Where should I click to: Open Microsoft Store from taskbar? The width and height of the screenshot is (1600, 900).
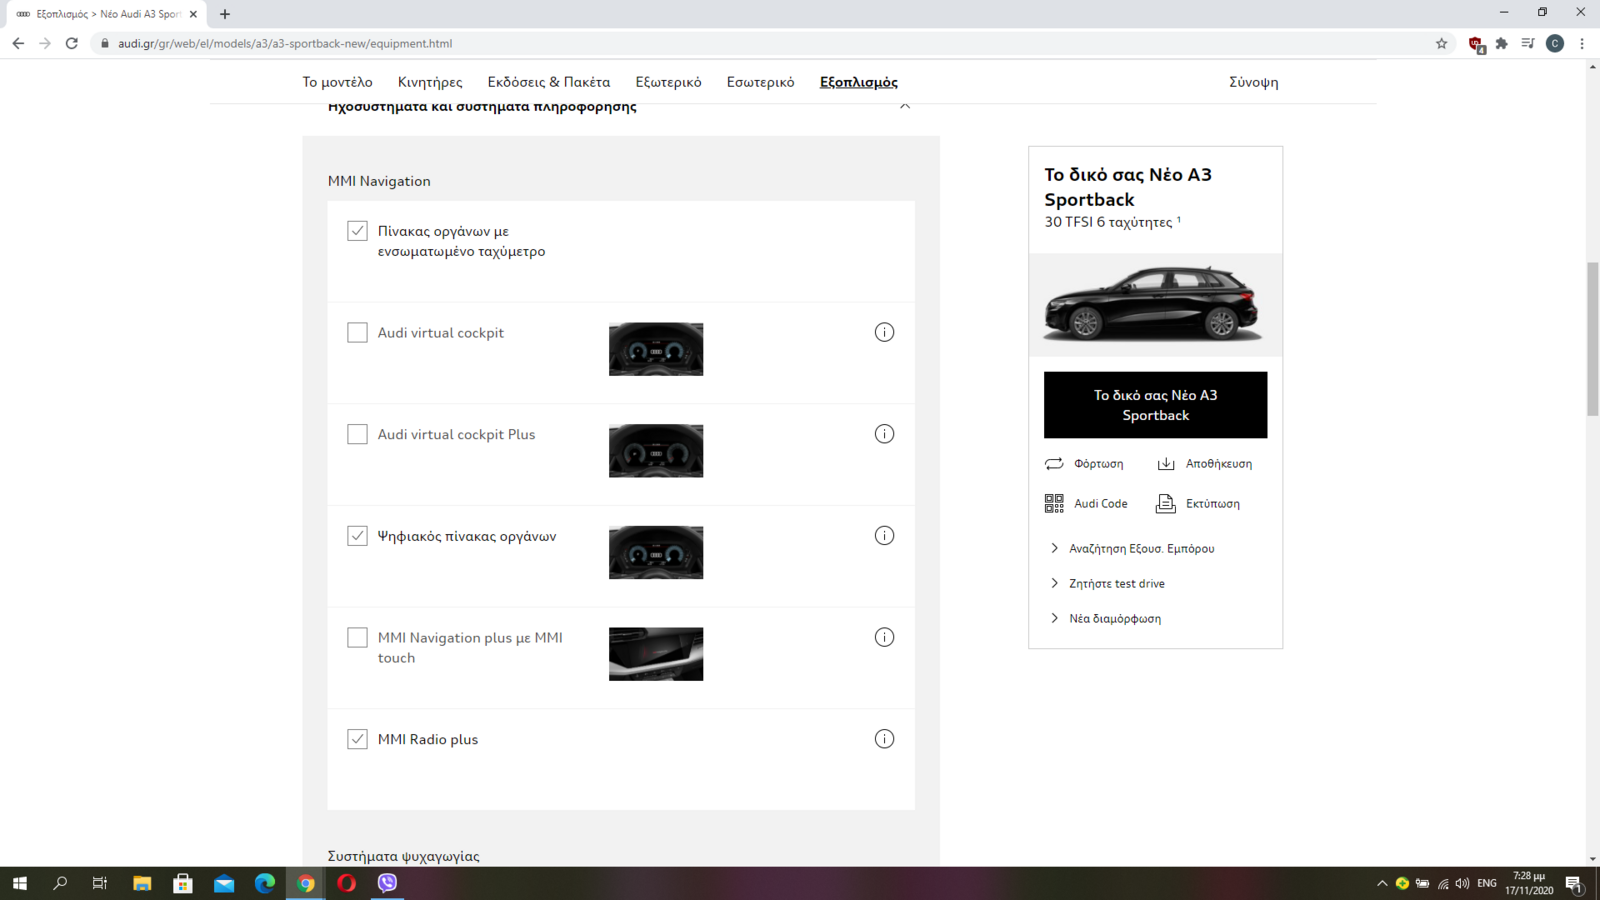point(183,883)
